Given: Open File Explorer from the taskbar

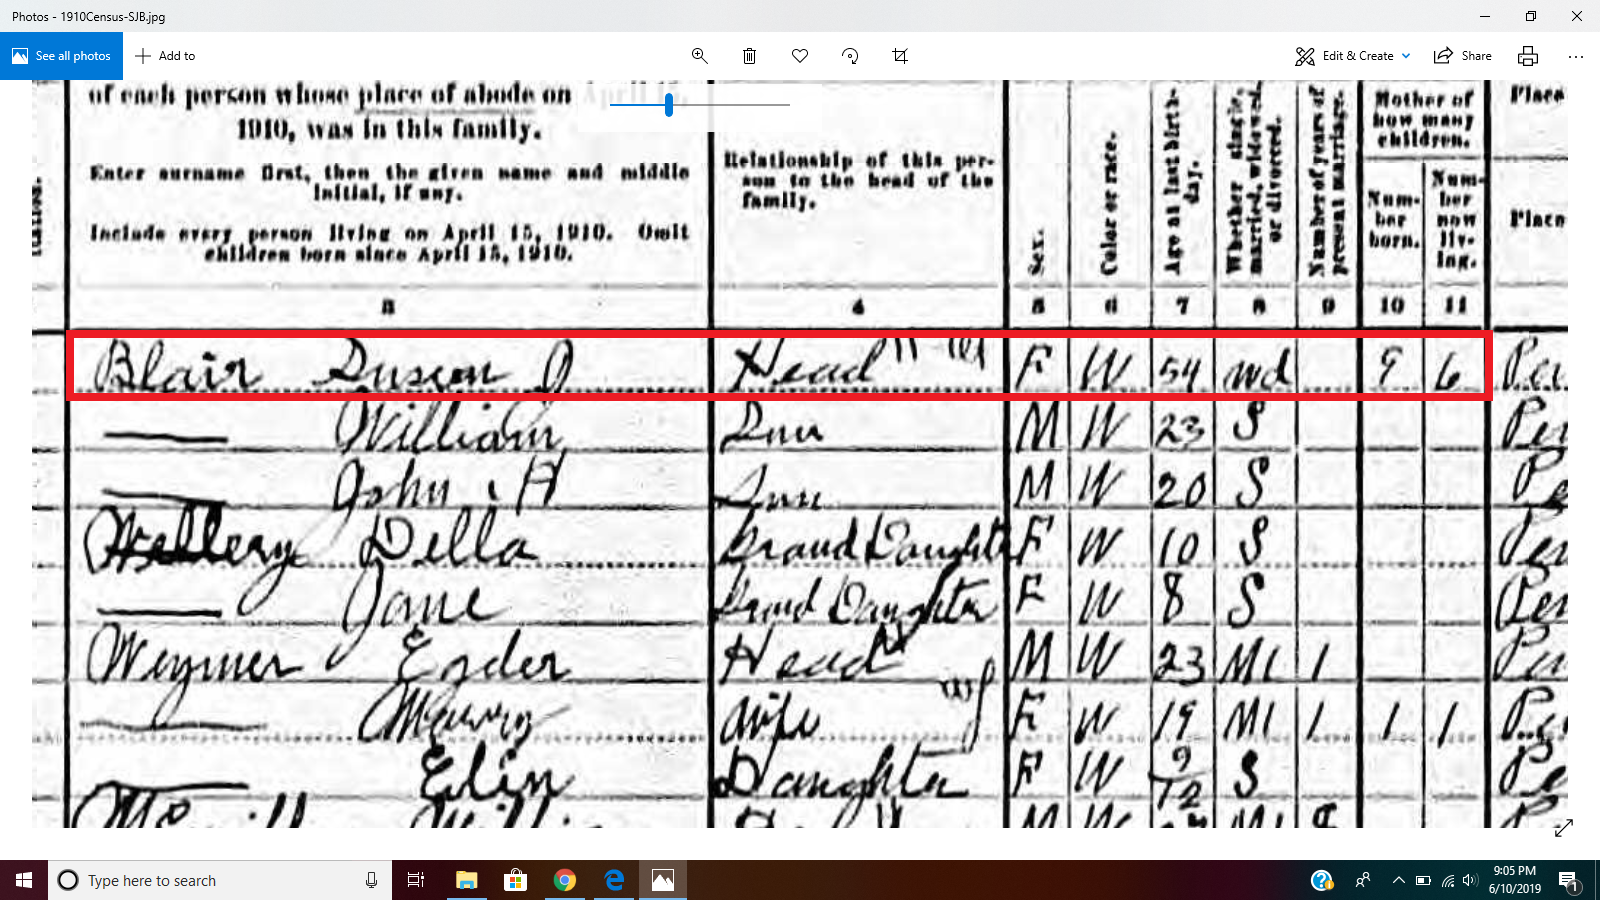Looking at the screenshot, I should tap(466, 880).
